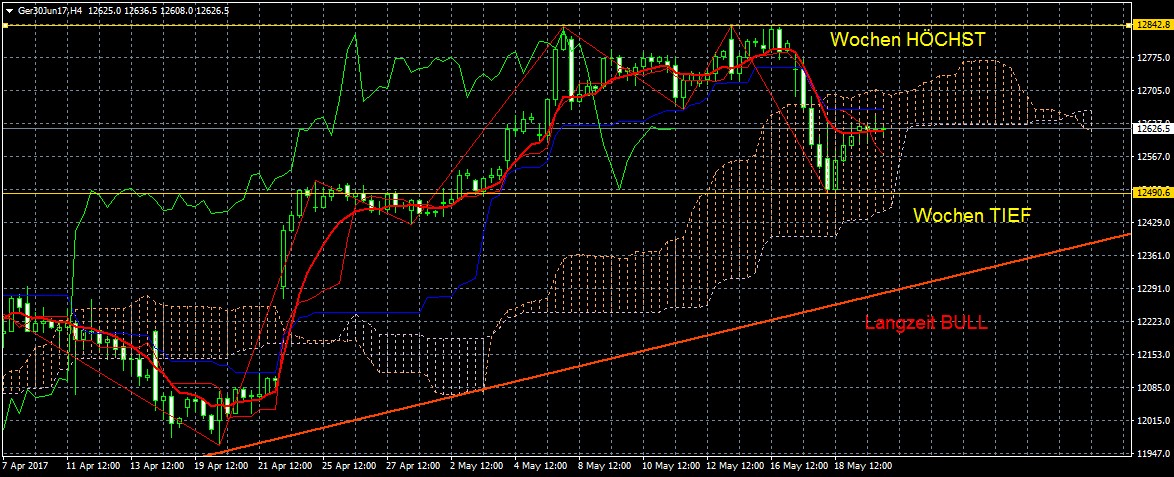Click the '11 Apr 12:00' time label
The height and width of the screenshot is (477, 1174).
pos(93,466)
